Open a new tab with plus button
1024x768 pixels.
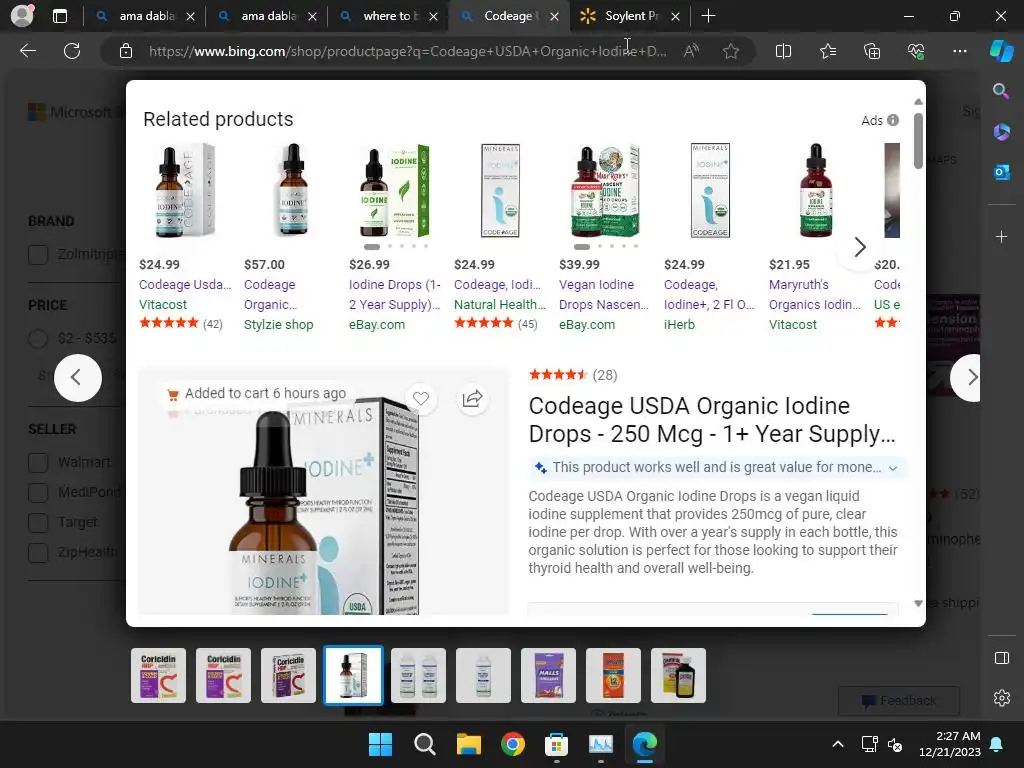tap(708, 16)
